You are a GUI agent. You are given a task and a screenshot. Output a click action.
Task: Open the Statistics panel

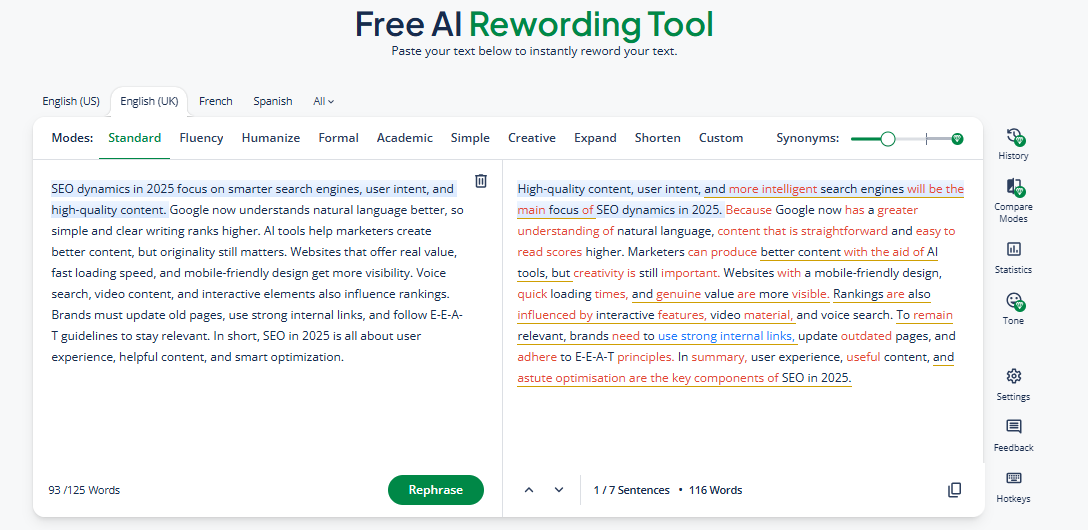pyautogui.click(x=1014, y=249)
